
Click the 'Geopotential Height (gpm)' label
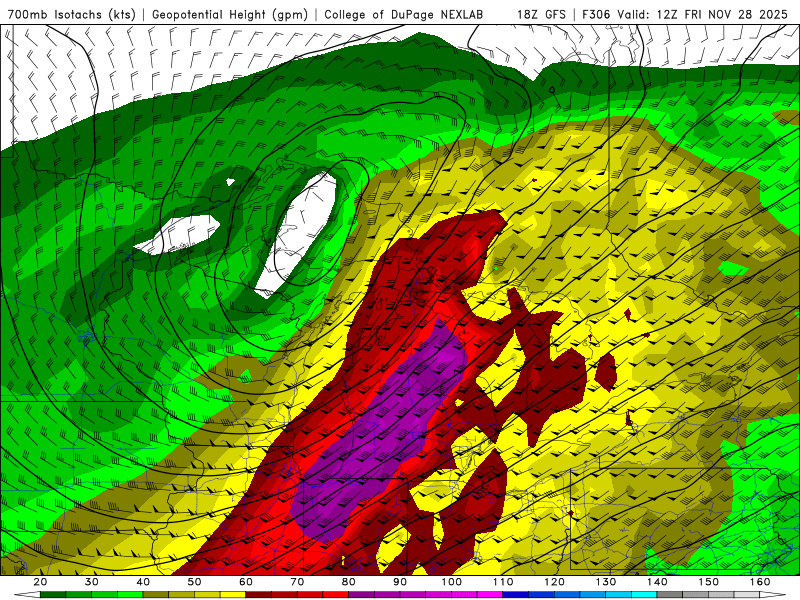point(230,15)
